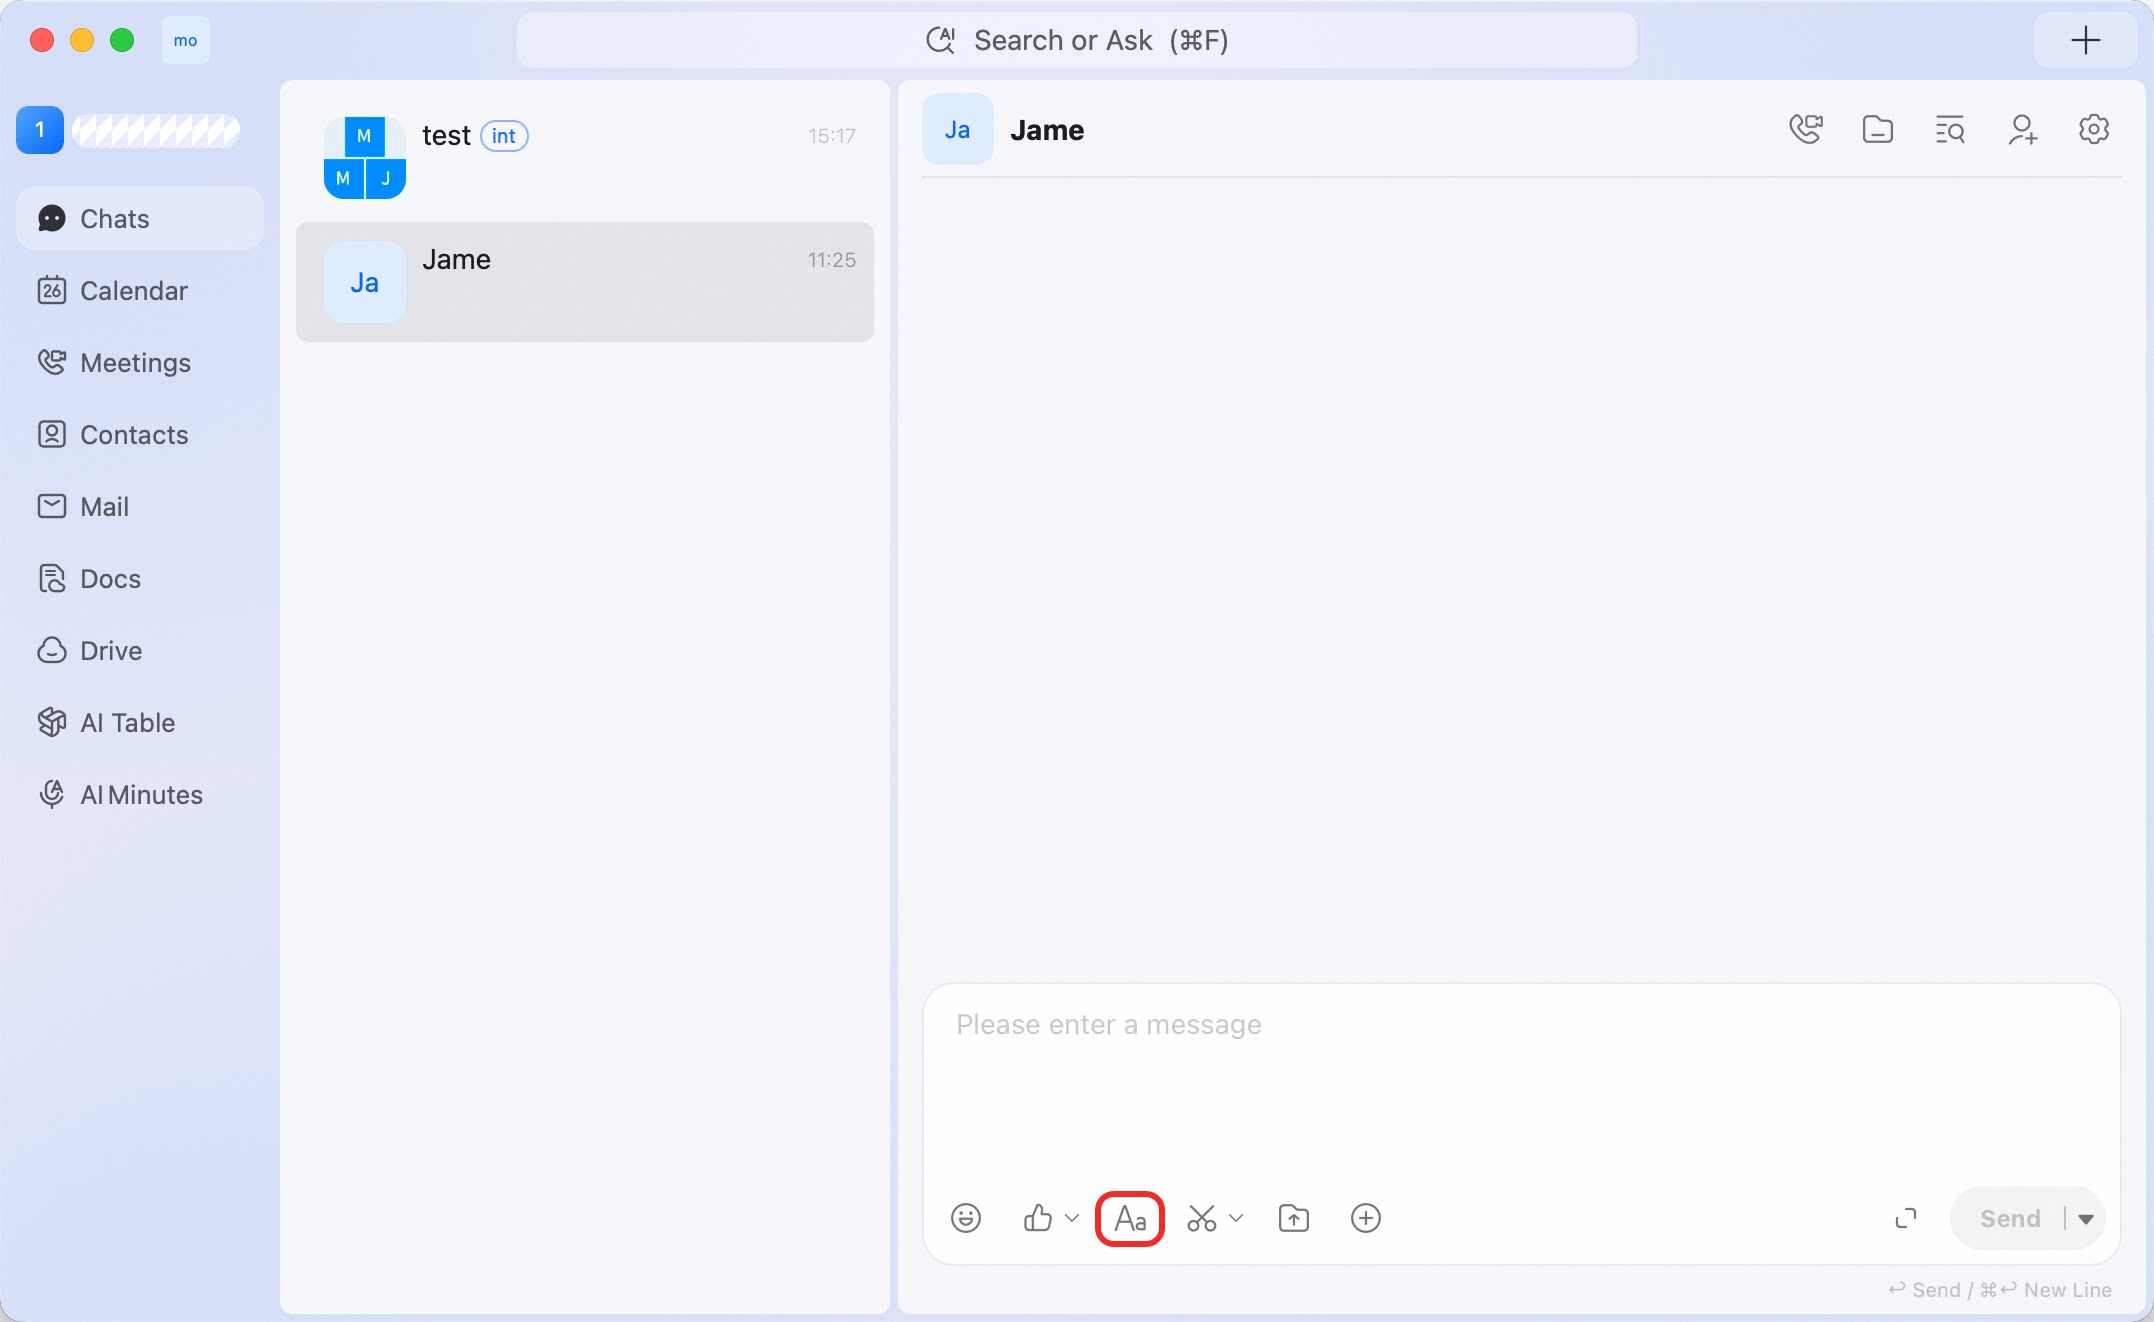The height and width of the screenshot is (1322, 2154).
Task: Add a member to the Jame chat
Action: pos(2022,129)
